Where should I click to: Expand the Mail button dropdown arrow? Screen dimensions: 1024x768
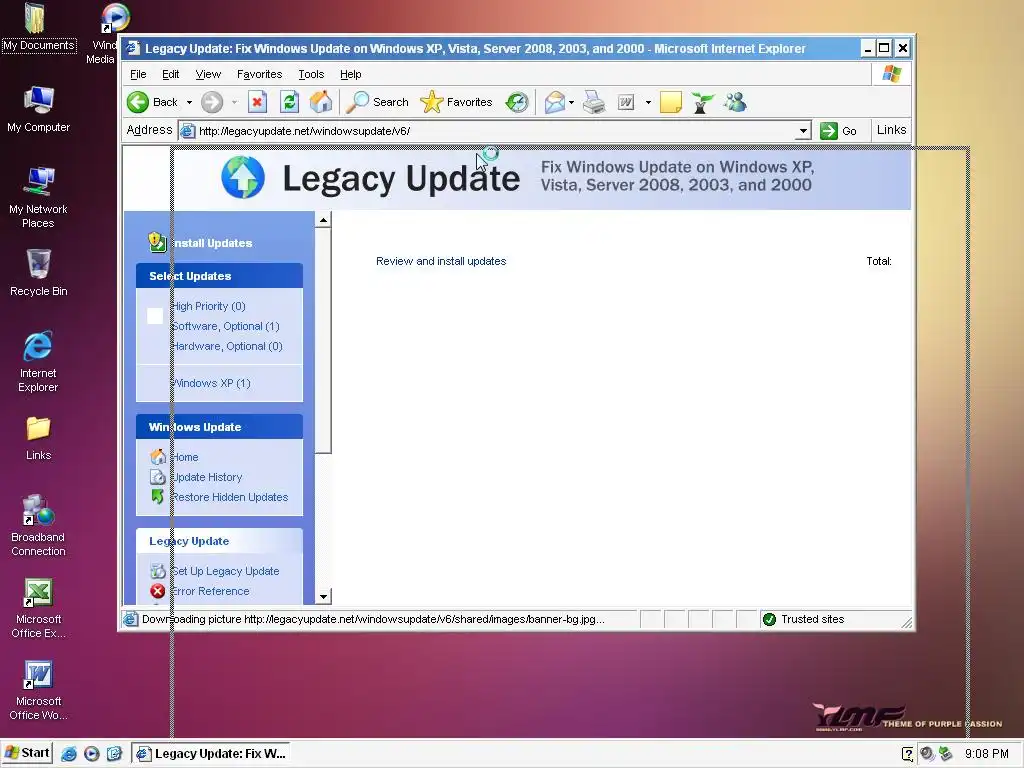point(571,103)
